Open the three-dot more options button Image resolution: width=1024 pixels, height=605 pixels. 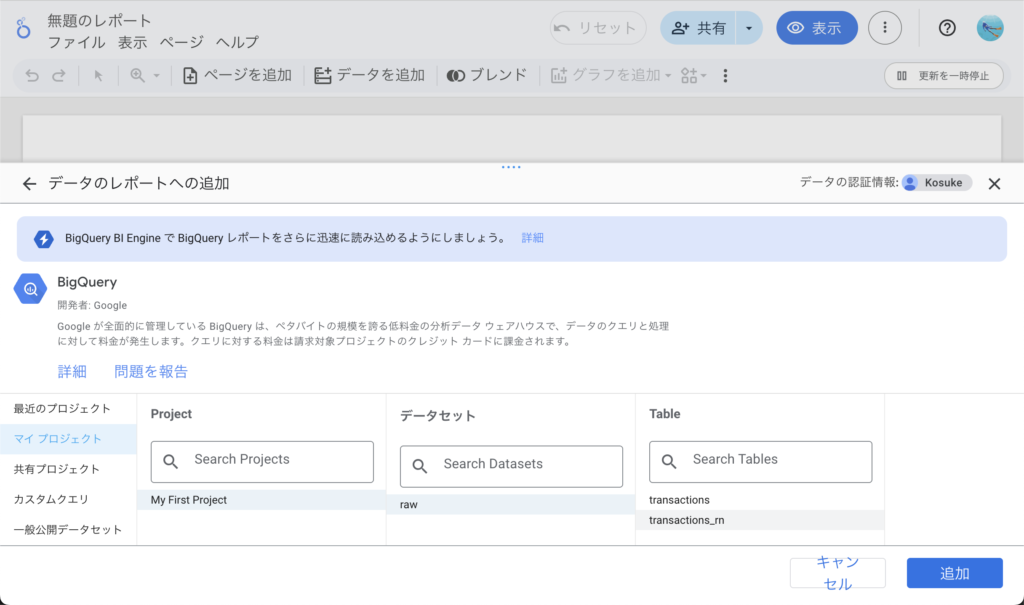point(884,28)
